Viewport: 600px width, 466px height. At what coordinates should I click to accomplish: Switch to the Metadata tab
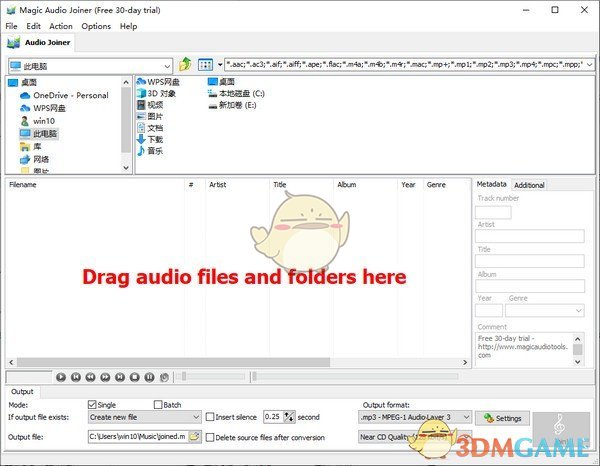(492, 184)
